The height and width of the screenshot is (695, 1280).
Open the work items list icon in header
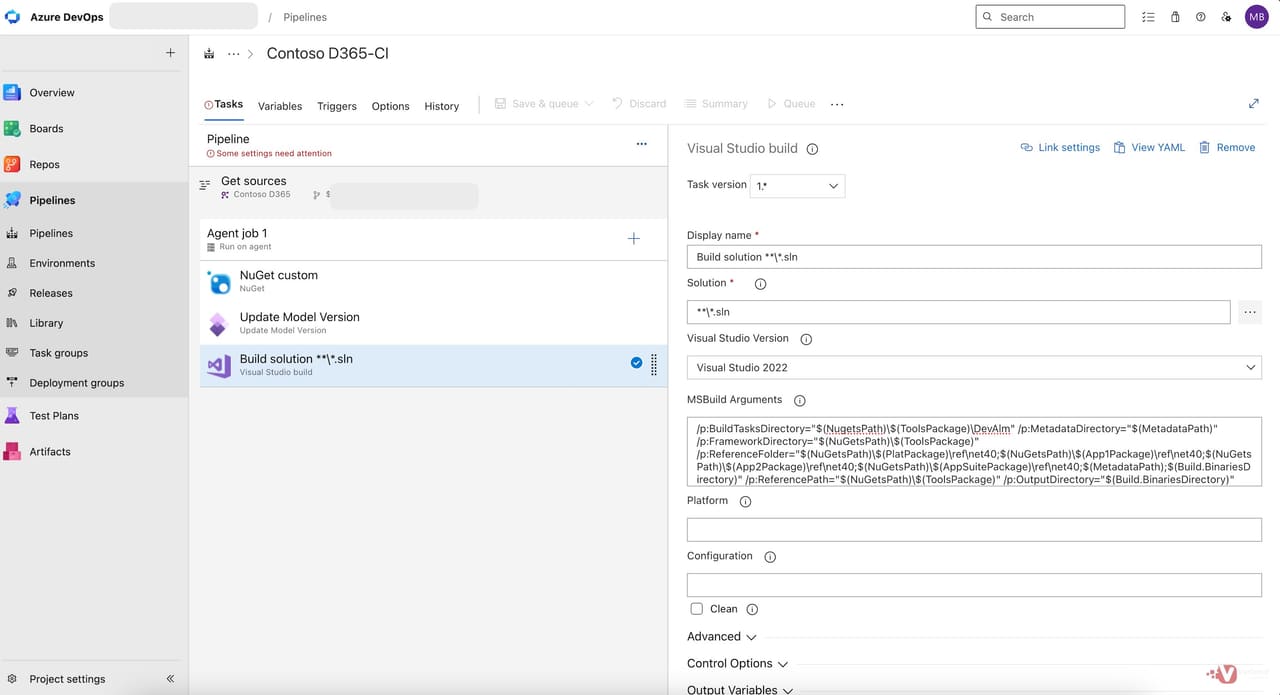(x=1148, y=17)
